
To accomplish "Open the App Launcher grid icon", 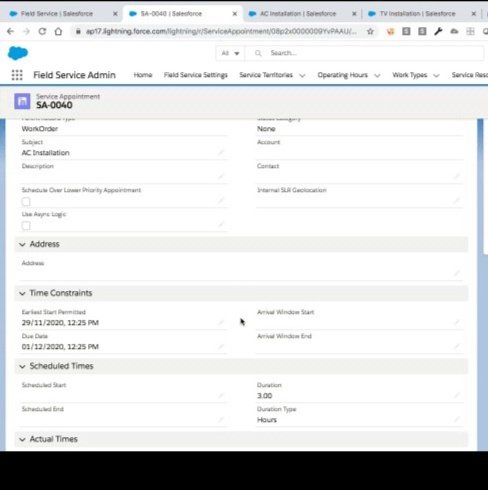I will point(17,75).
